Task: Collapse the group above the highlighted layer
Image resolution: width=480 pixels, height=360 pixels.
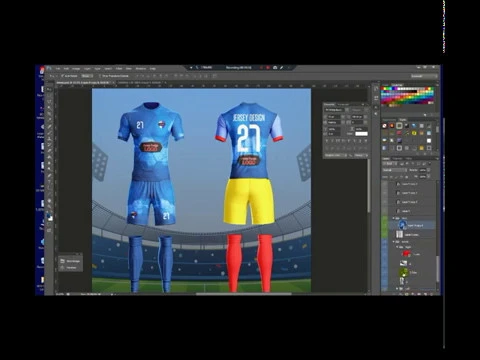Action: pyautogui.click(x=393, y=218)
